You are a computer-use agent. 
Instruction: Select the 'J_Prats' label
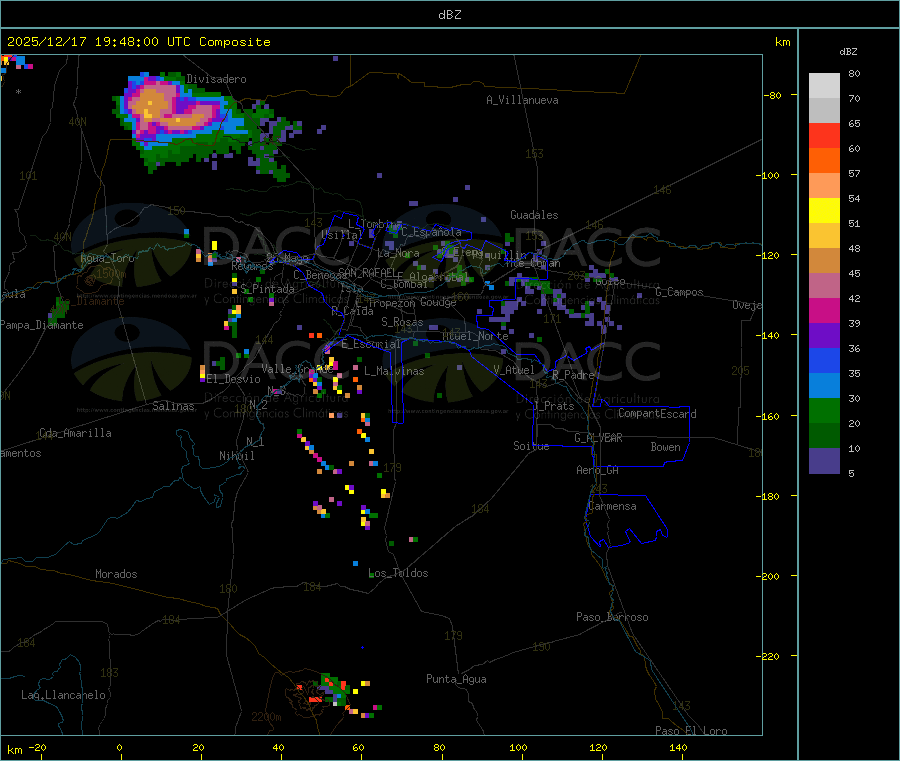pyautogui.click(x=554, y=406)
